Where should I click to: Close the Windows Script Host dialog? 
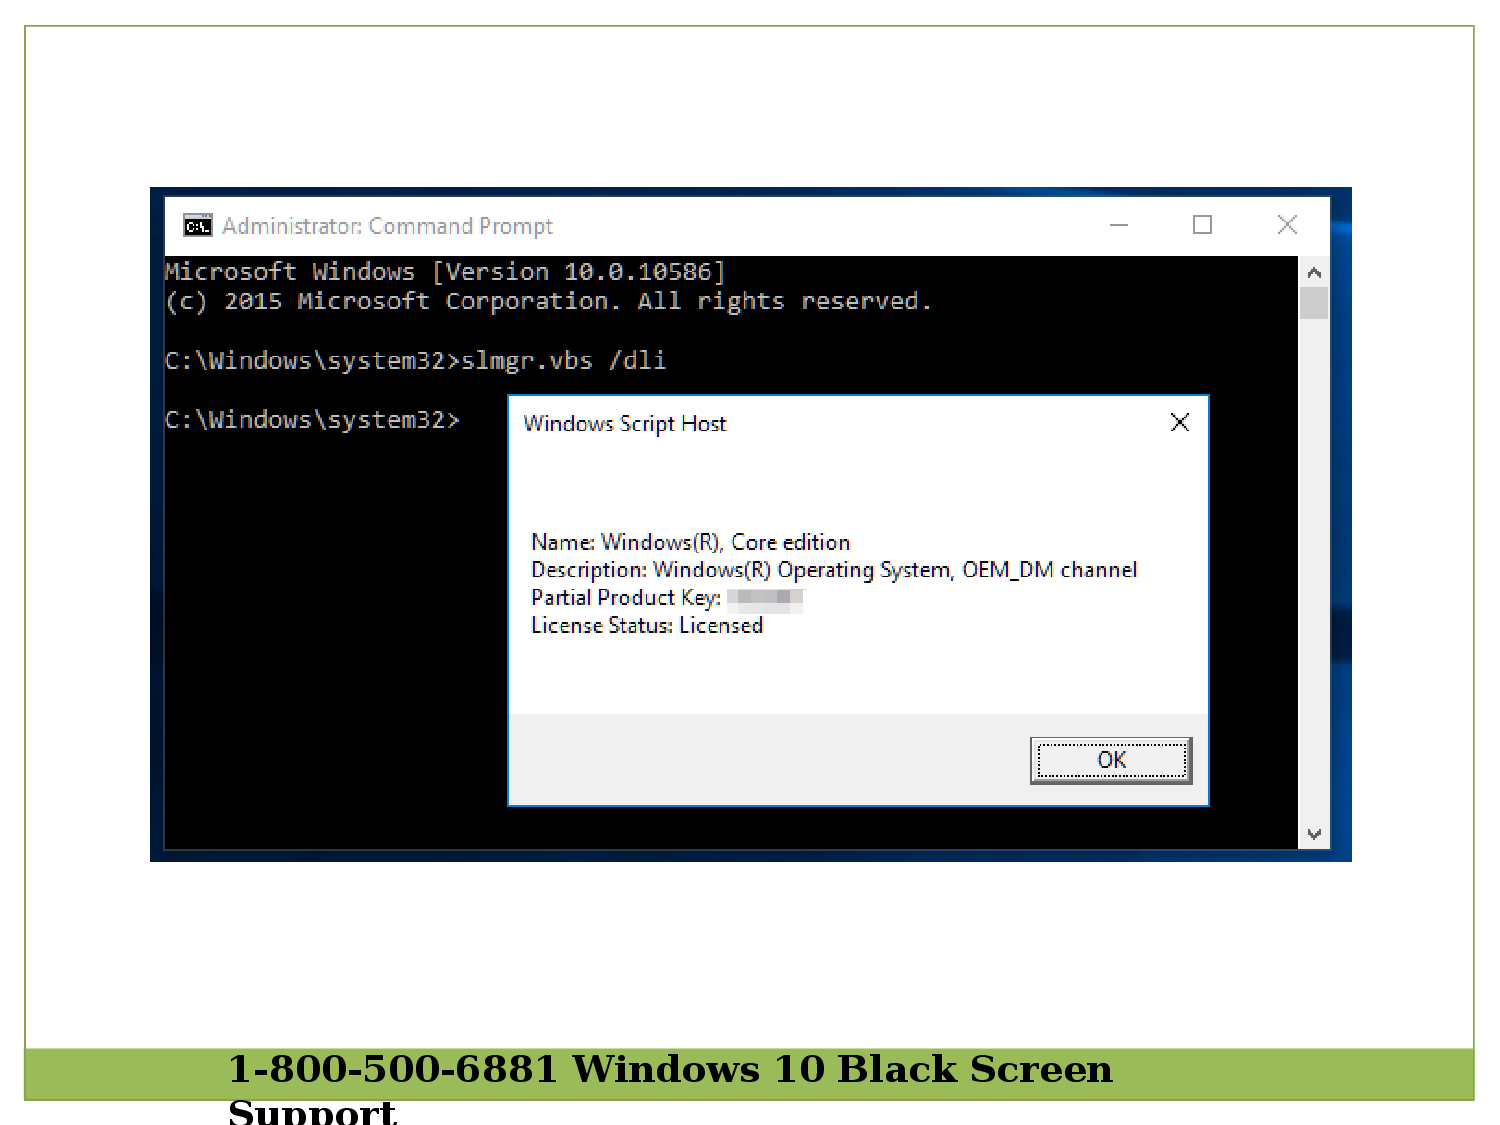pyautogui.click(x=1180, y=423)
